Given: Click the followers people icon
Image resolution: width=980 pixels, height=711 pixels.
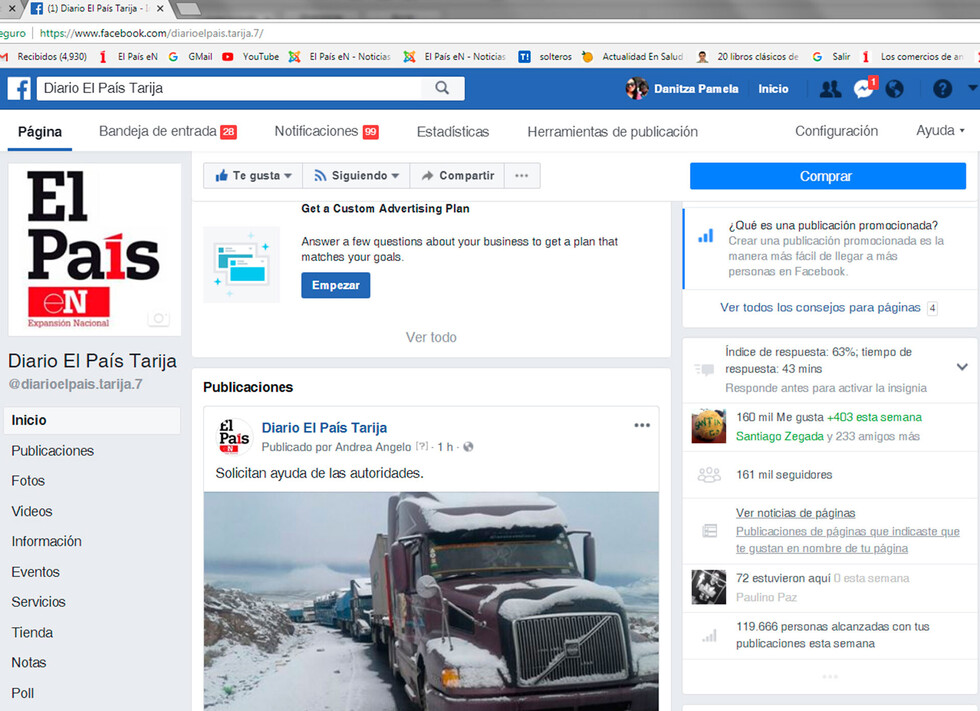Looking at the screenshot, I should click(x=709, y=475).
